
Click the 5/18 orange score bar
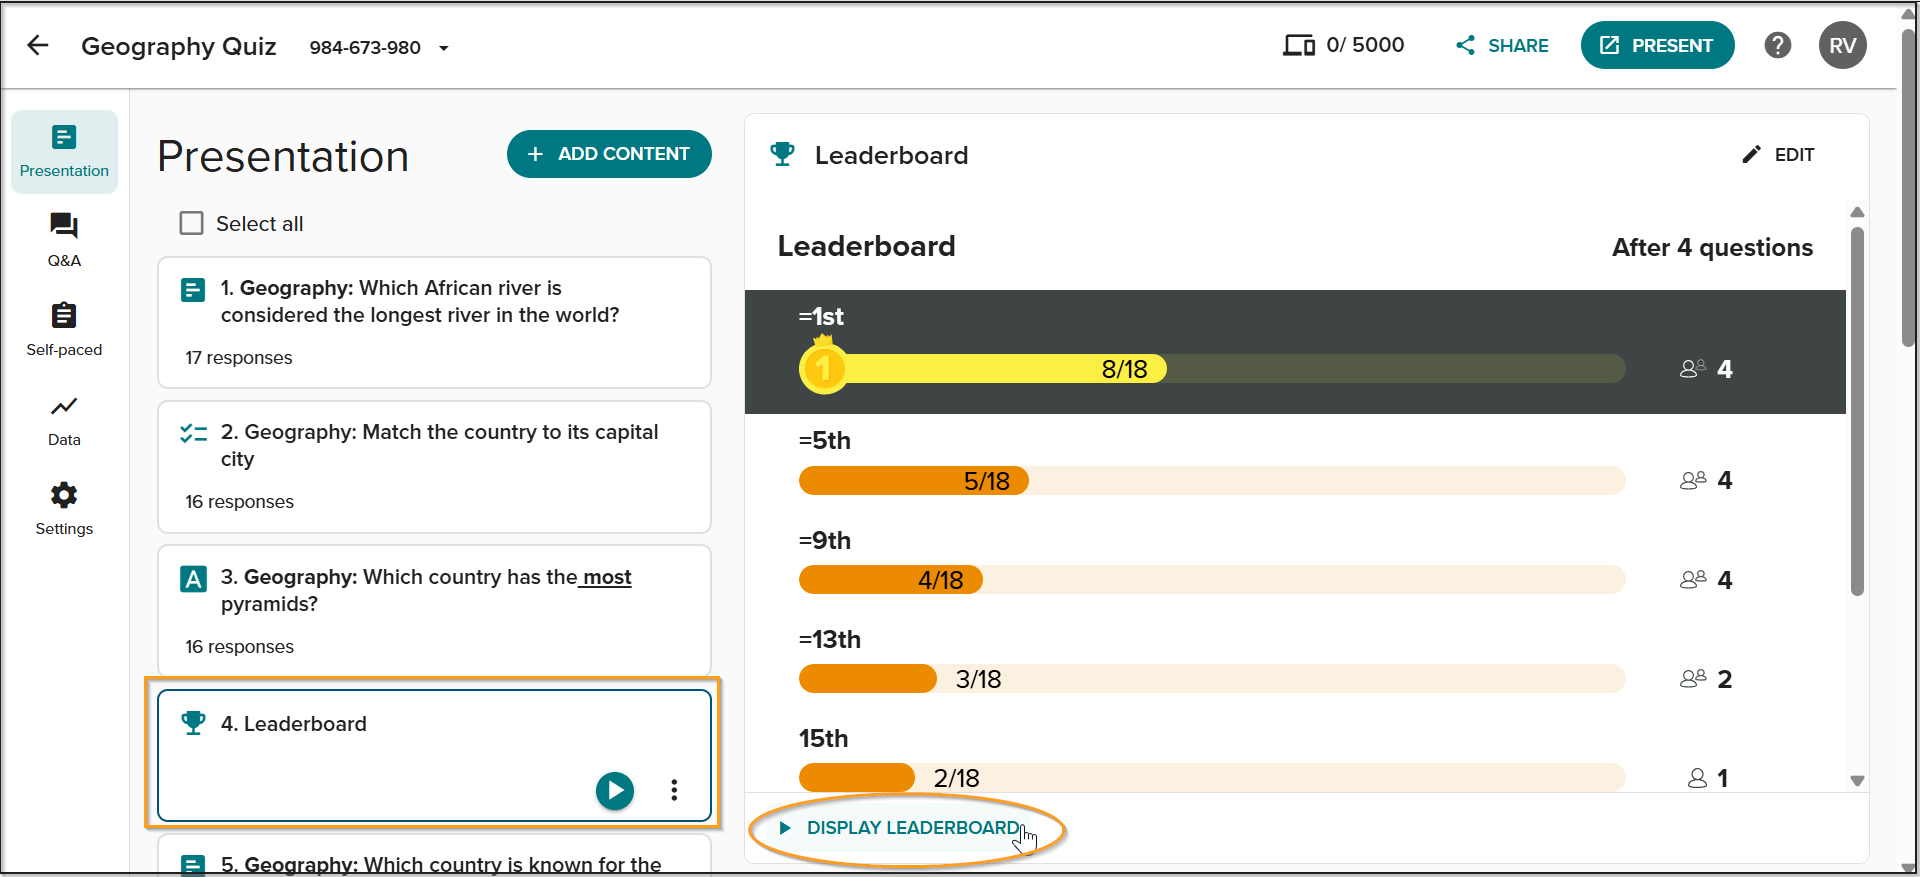click(x=914, y=481)
